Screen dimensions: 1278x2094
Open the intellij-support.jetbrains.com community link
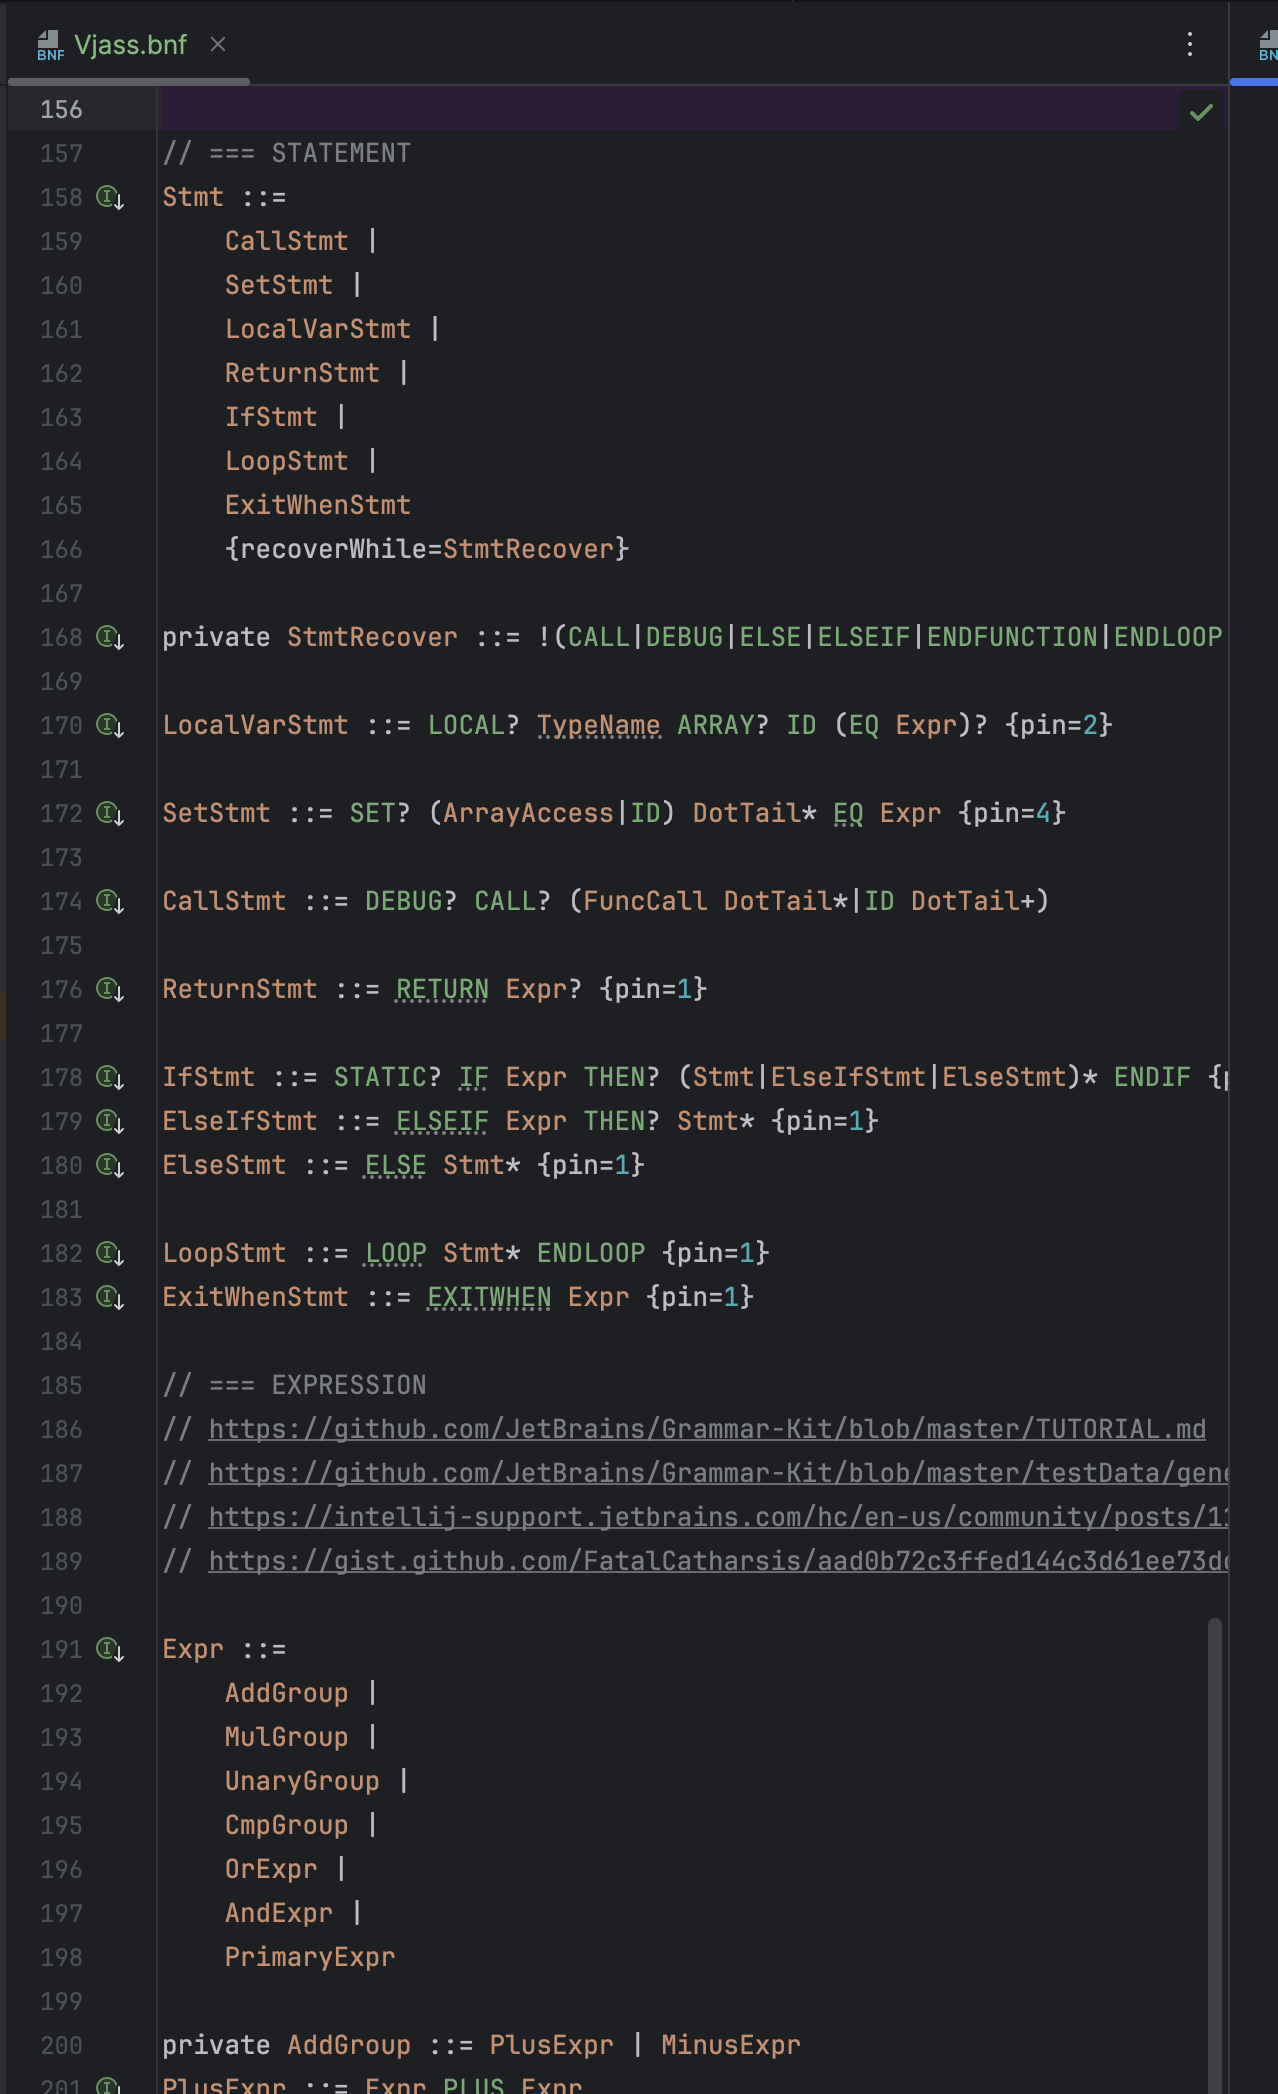pyautogui.click(x=716, y=1517)
